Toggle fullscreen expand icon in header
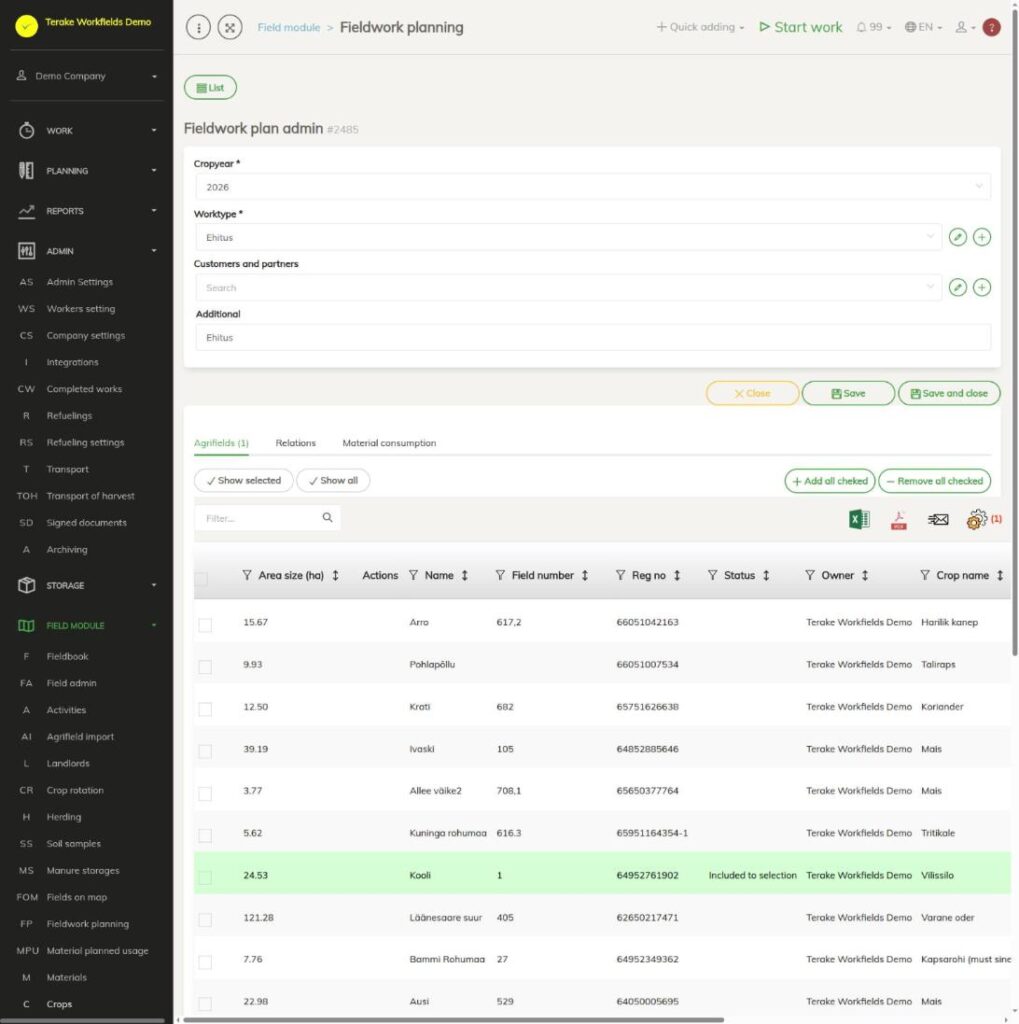 [x=230, y=27]
